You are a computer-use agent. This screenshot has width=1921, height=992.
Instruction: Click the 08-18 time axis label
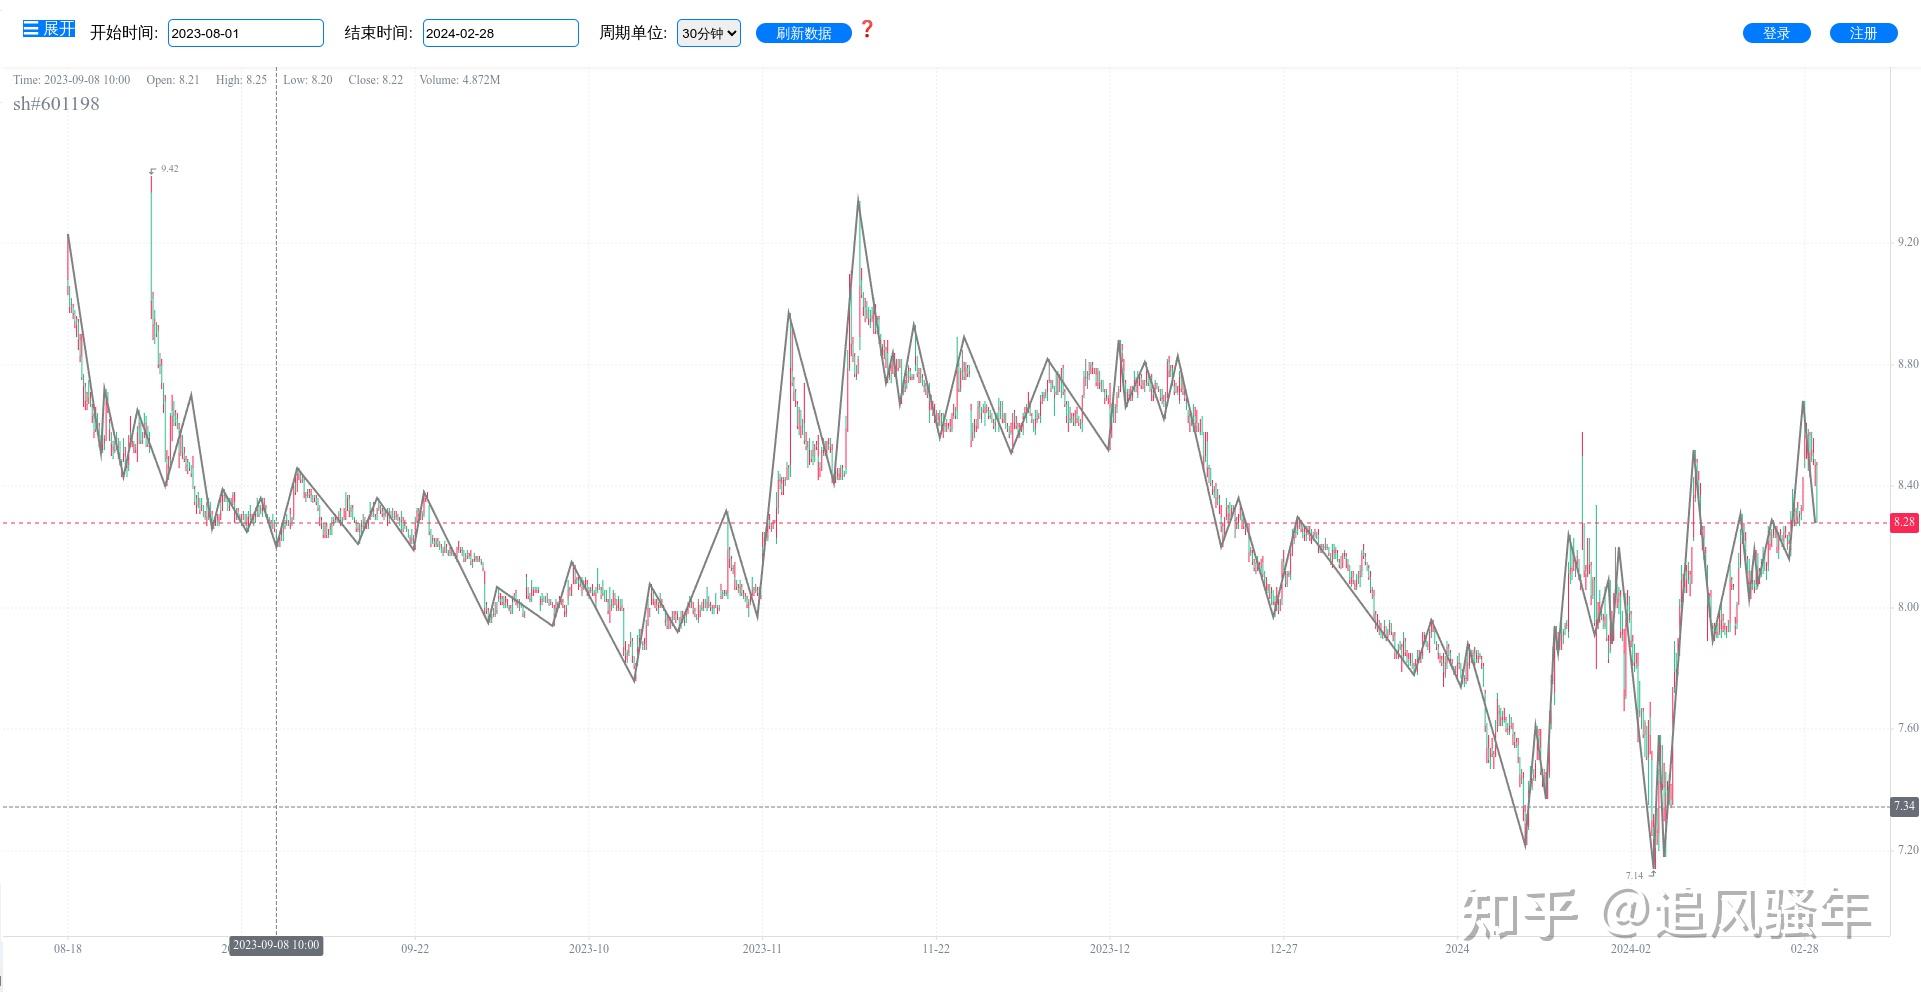point(68,949)
